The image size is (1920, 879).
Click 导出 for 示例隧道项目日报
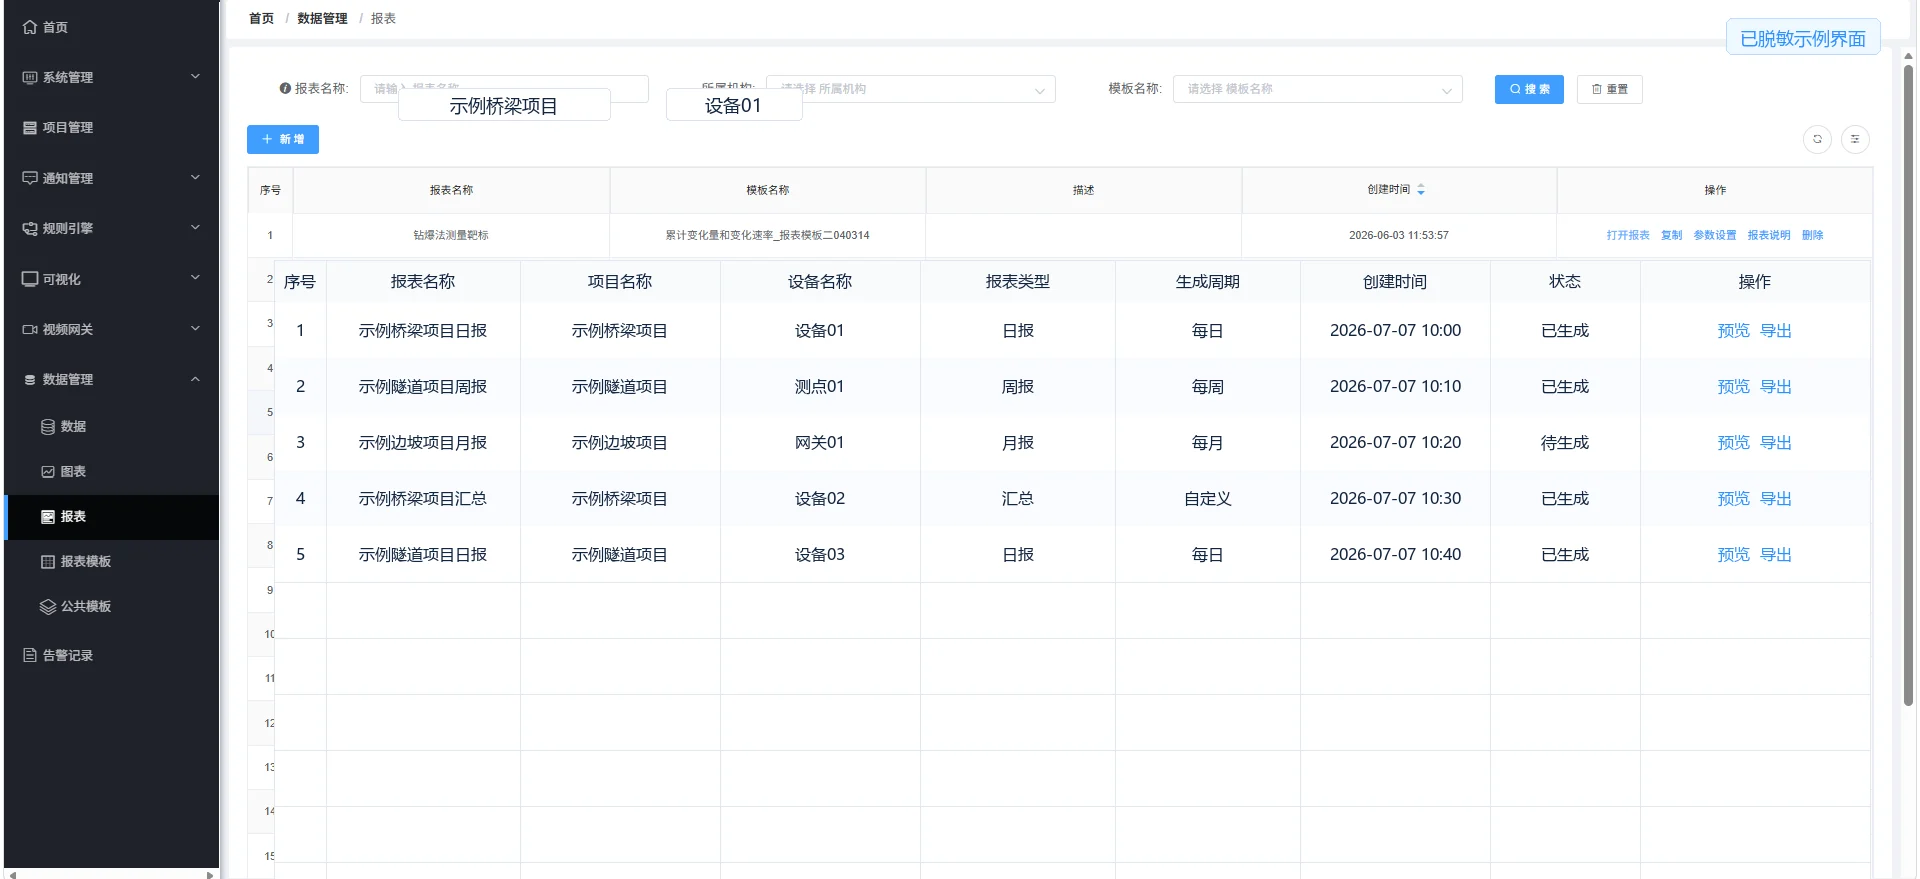click(x=1776, y=554)
